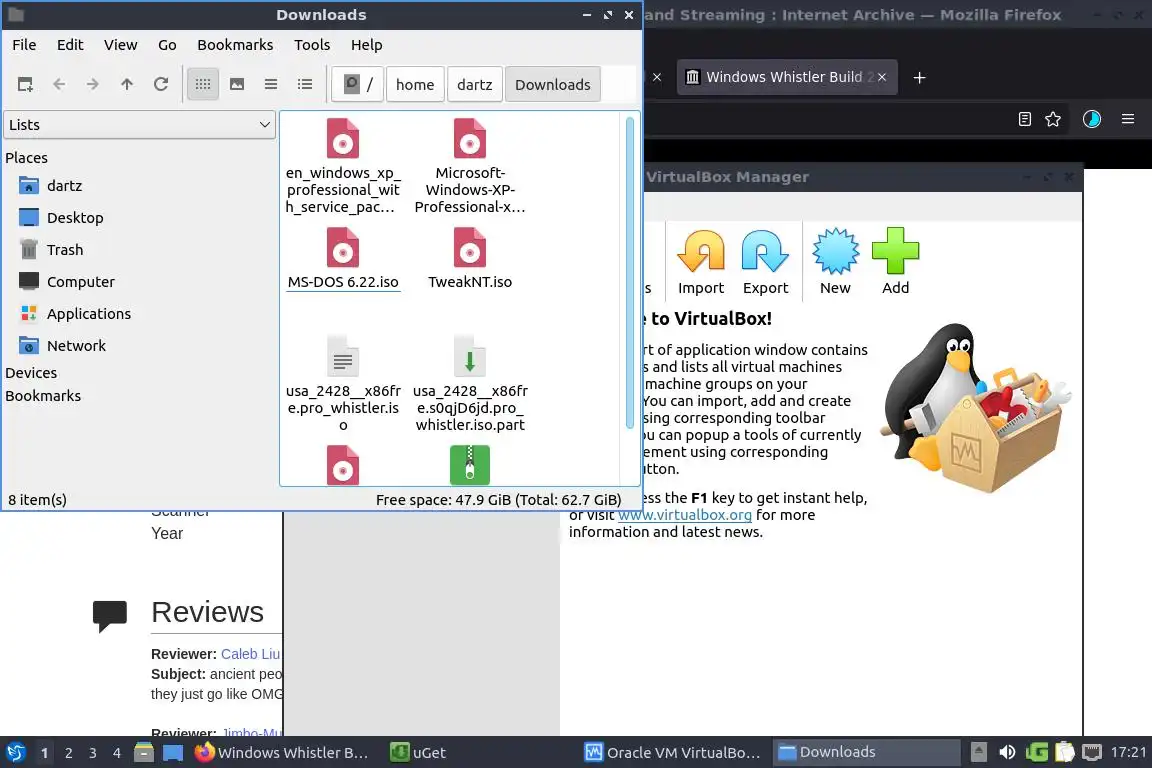Click the file list vertical scrollbar

click(x=630, y=272)
